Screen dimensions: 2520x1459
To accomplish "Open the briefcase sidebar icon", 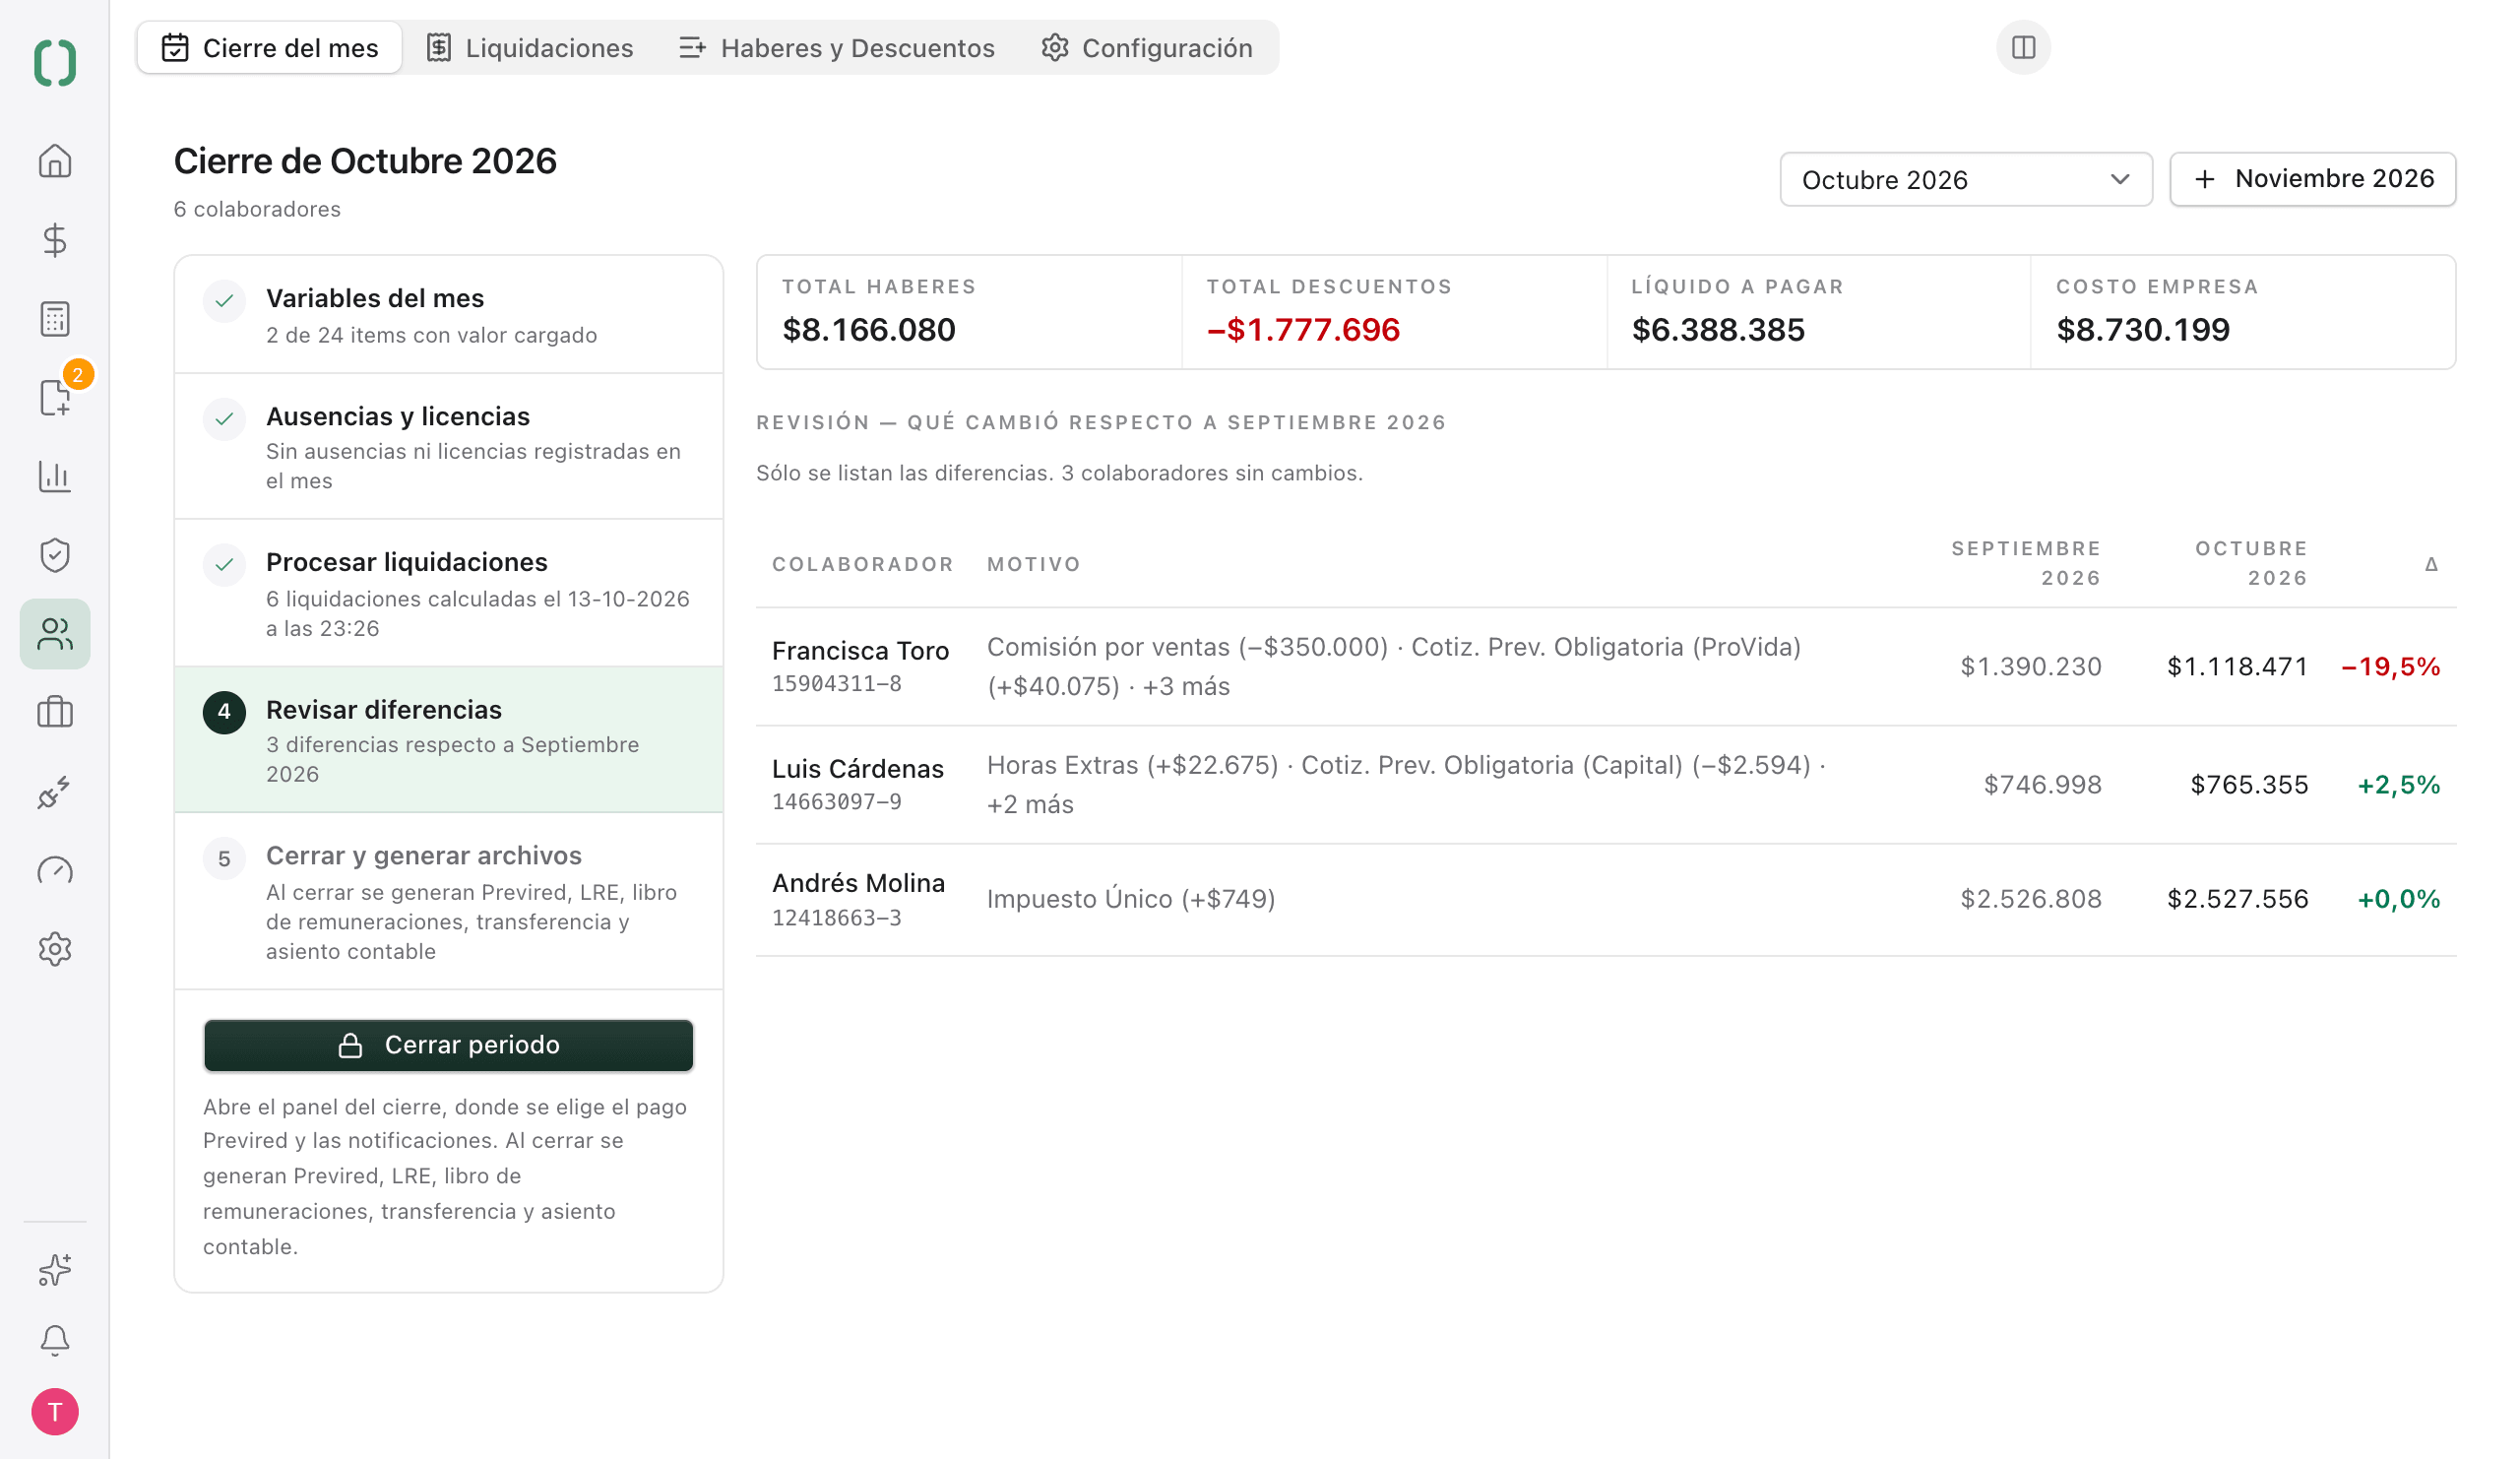I will click(x=55, y=712).
